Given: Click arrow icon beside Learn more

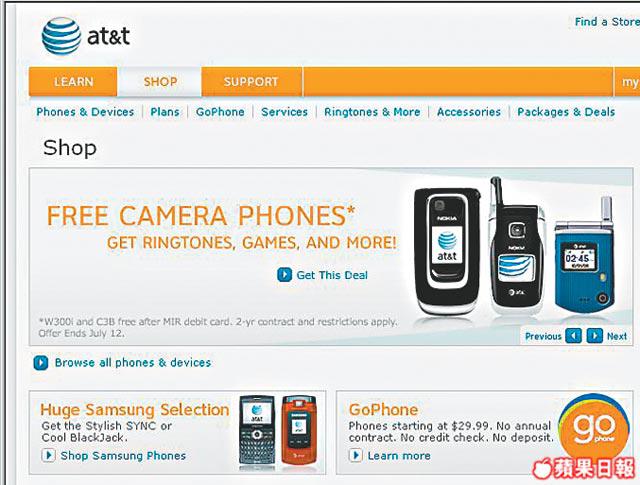Looking at the screenshot, I should coord(356,455).
